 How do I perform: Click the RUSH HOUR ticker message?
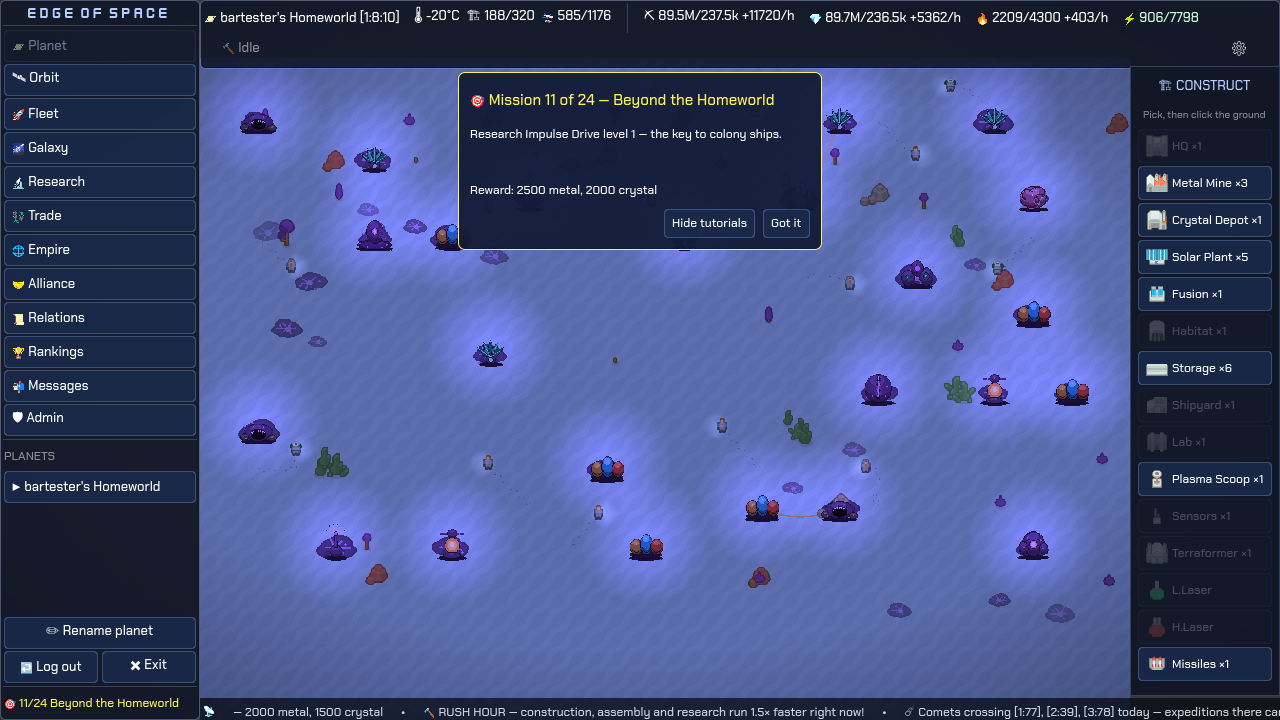(x=644, y=712)
